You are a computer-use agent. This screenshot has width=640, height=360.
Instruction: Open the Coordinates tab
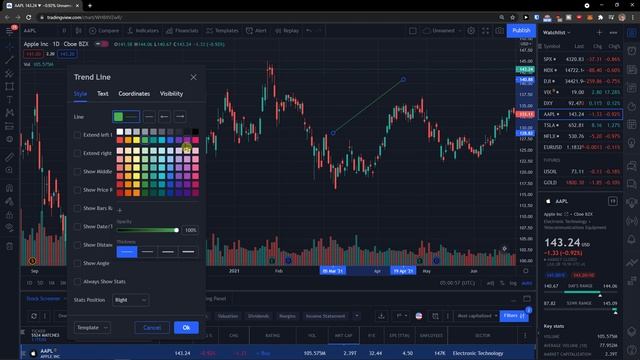[134, 93]
